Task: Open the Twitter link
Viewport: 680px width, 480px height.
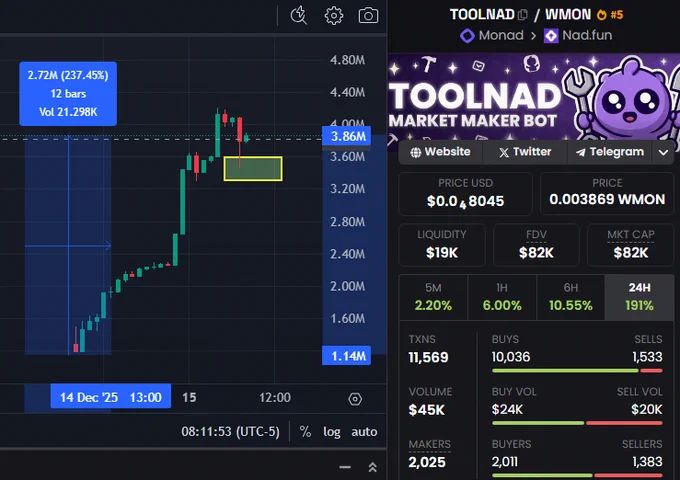Action: click(525, 152)
